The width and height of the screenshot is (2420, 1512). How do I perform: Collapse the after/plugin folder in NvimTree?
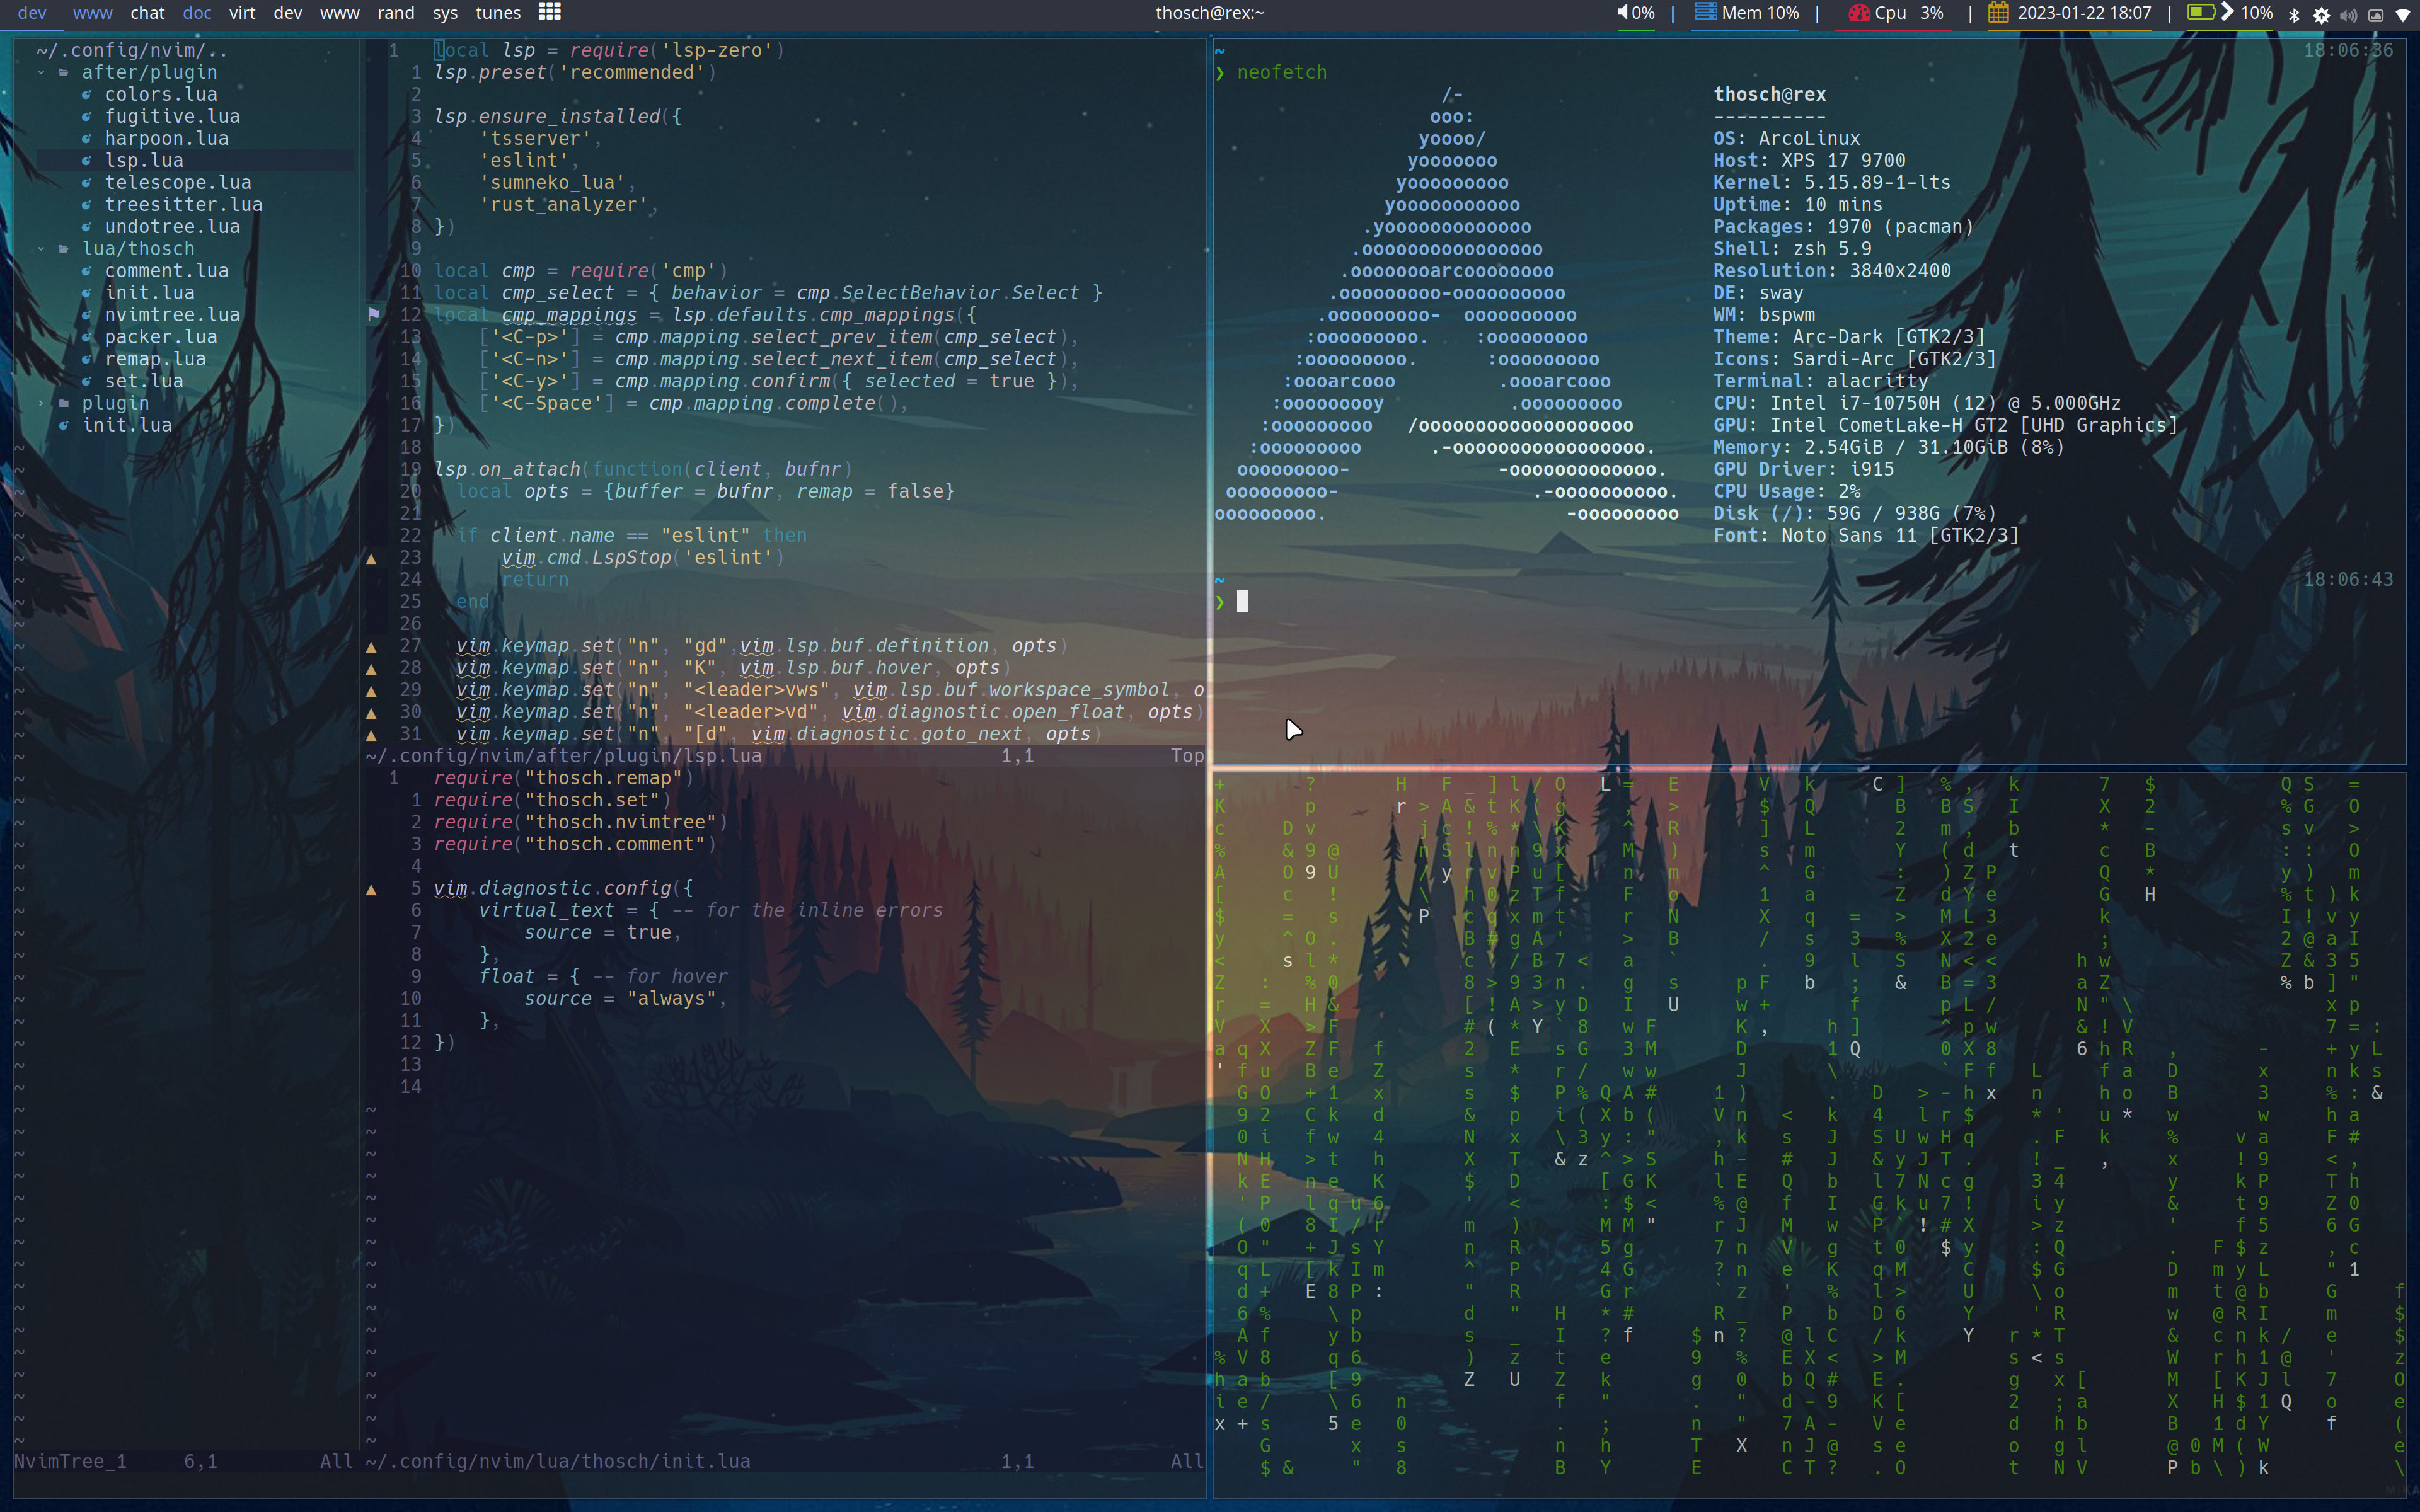(149, 72)
